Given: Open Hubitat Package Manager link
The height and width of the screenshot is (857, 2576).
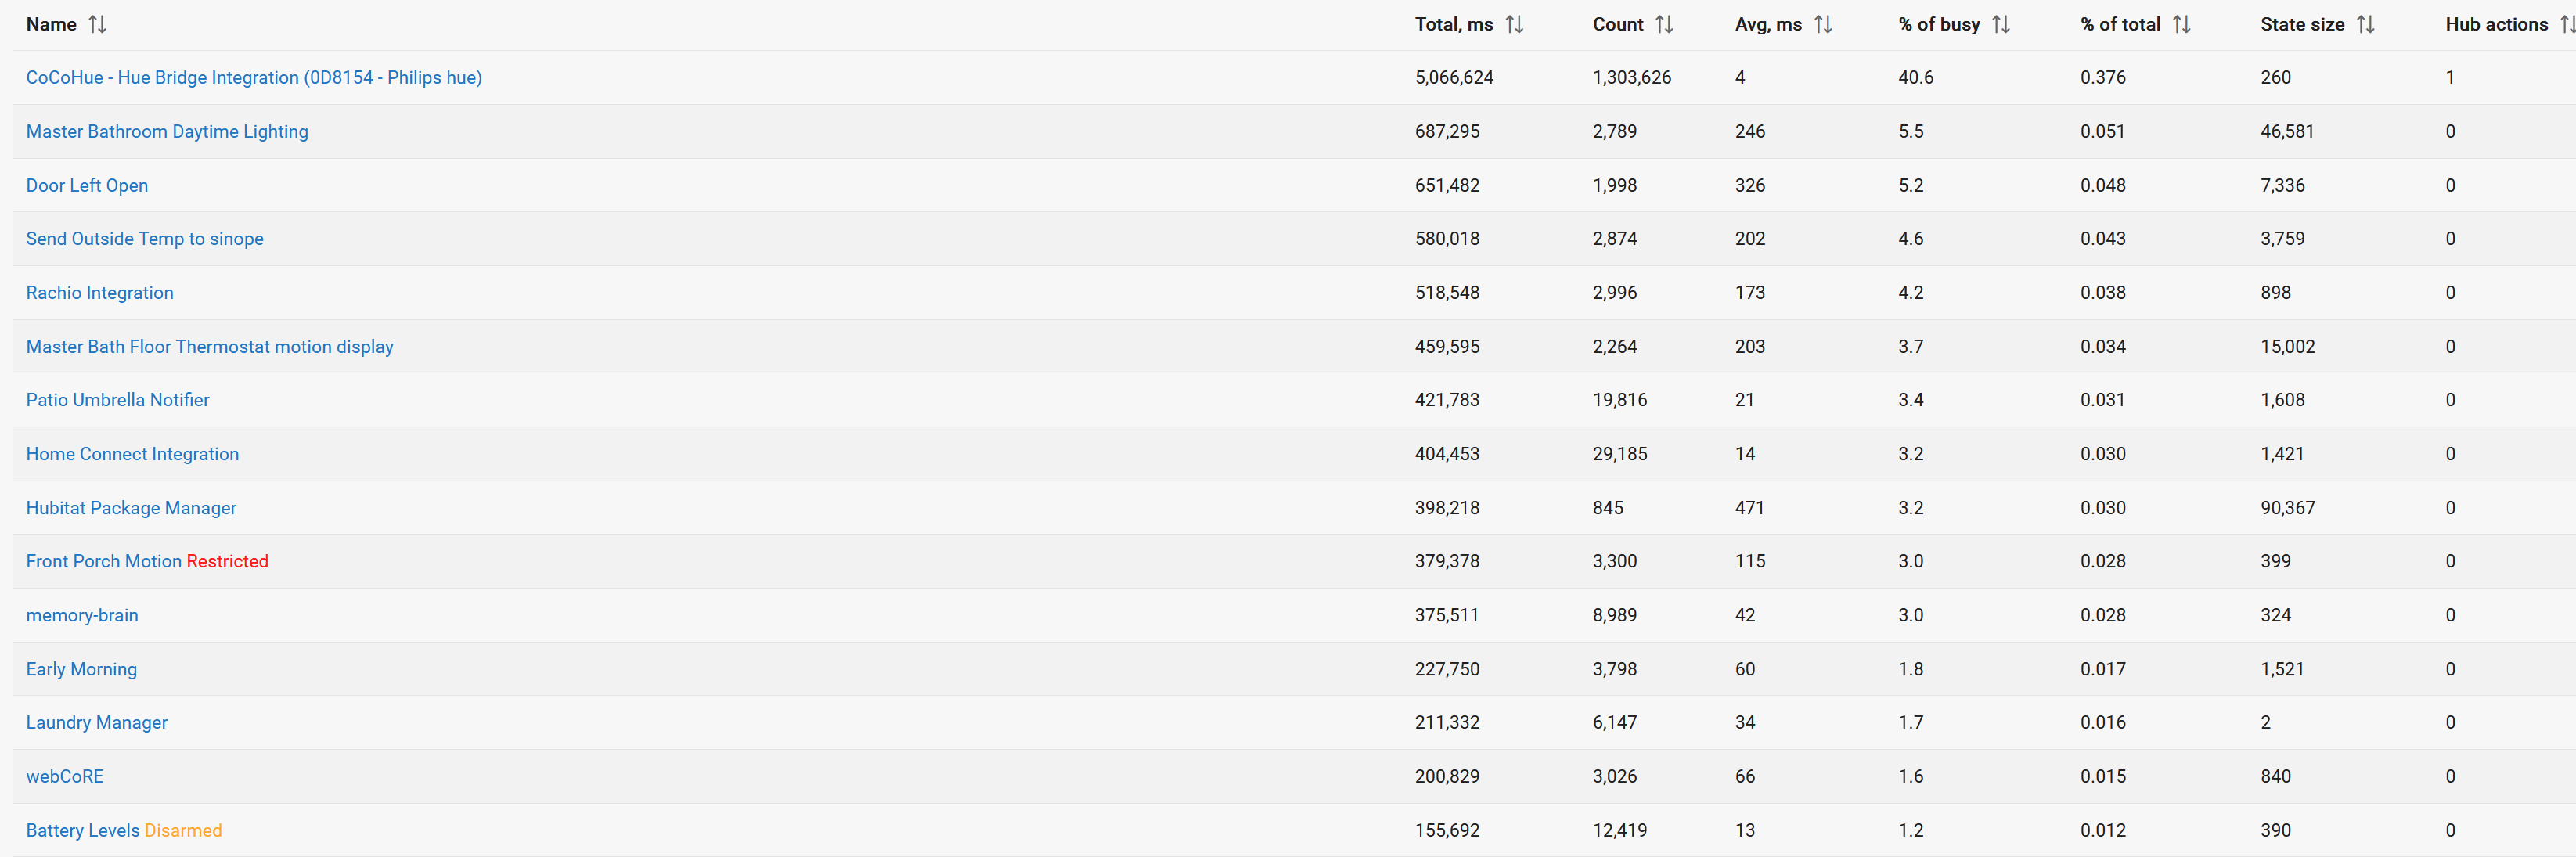Looking at the screenshot, I should coord(131,508).
